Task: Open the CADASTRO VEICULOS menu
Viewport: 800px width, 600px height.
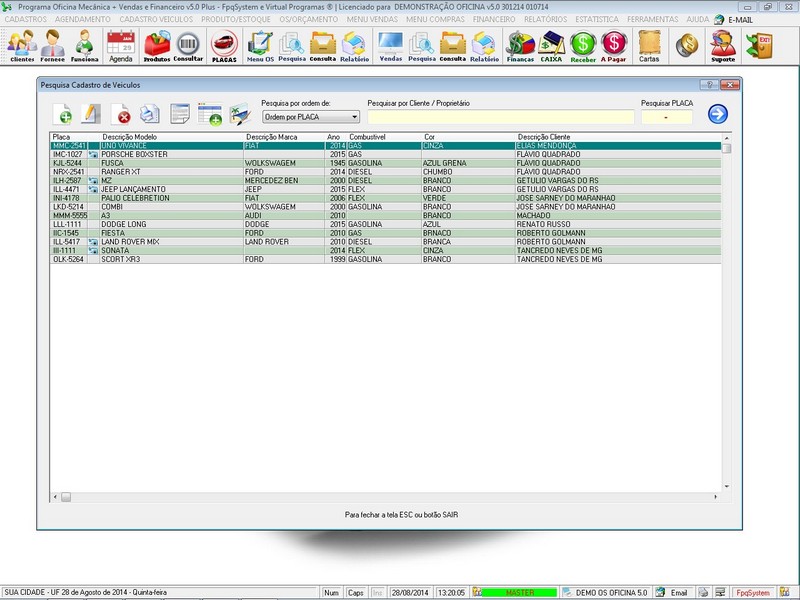Action: pyautogui.click(x=156, y=19)
